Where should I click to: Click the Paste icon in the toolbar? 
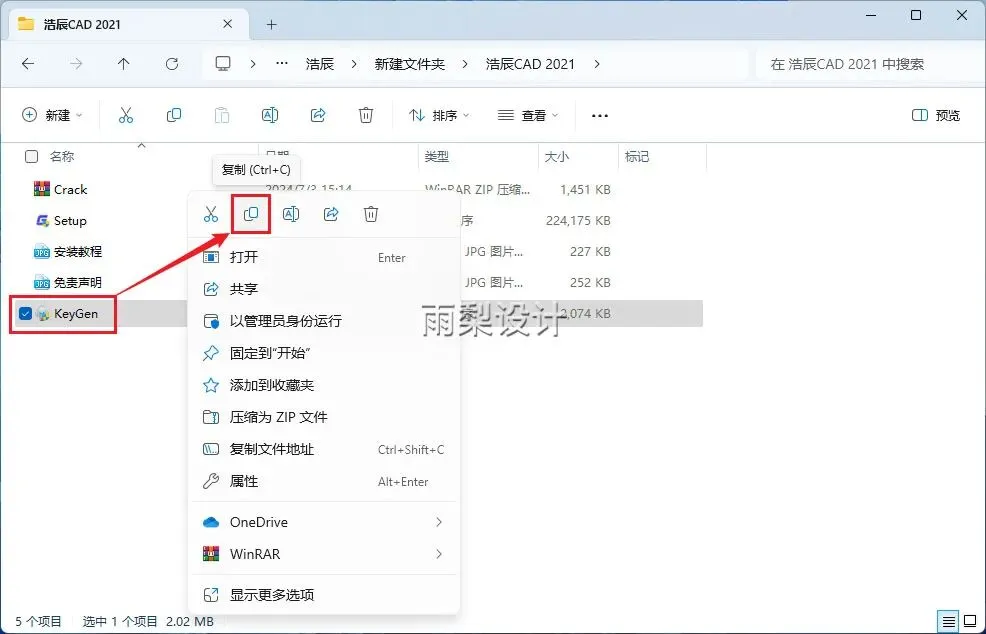point(221,115)
